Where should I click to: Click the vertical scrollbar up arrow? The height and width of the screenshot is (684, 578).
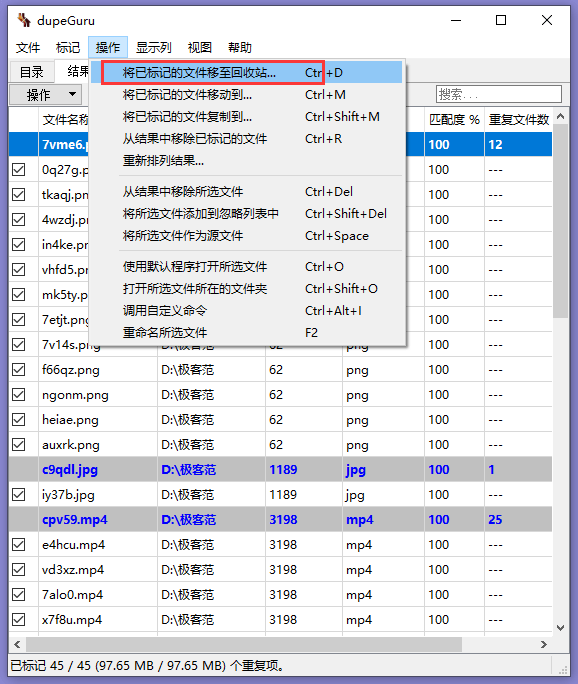pyautogui.click(x=561, y=116)
